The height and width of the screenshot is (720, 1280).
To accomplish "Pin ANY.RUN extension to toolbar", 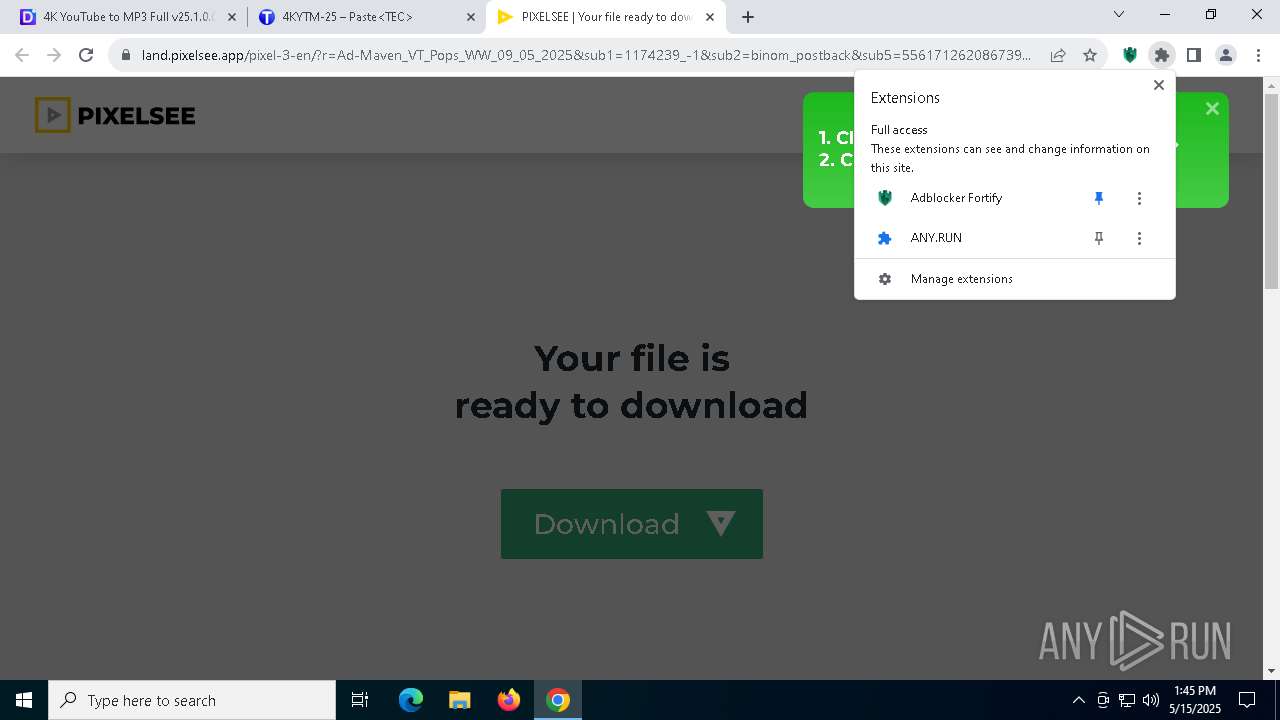I will pyautogui.click(x=1099, y=238).
